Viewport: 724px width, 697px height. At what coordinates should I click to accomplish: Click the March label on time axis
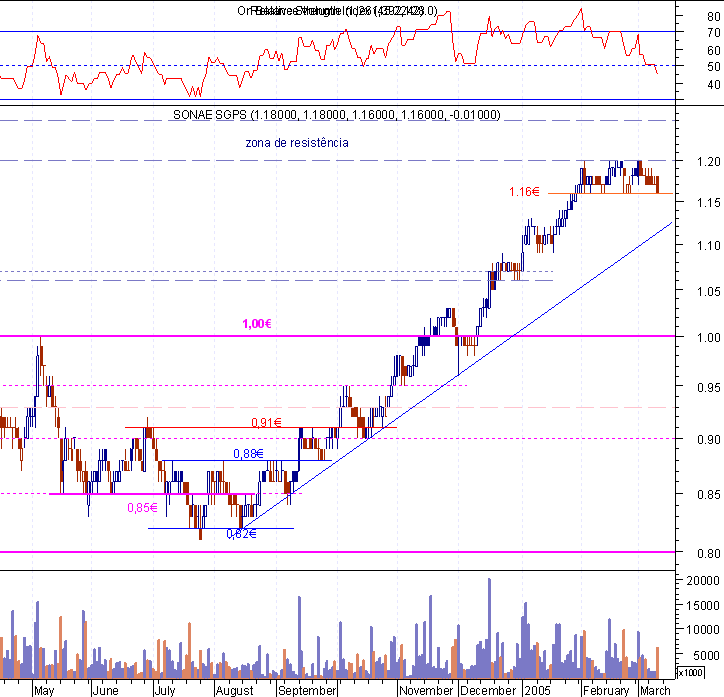[655, 691]
